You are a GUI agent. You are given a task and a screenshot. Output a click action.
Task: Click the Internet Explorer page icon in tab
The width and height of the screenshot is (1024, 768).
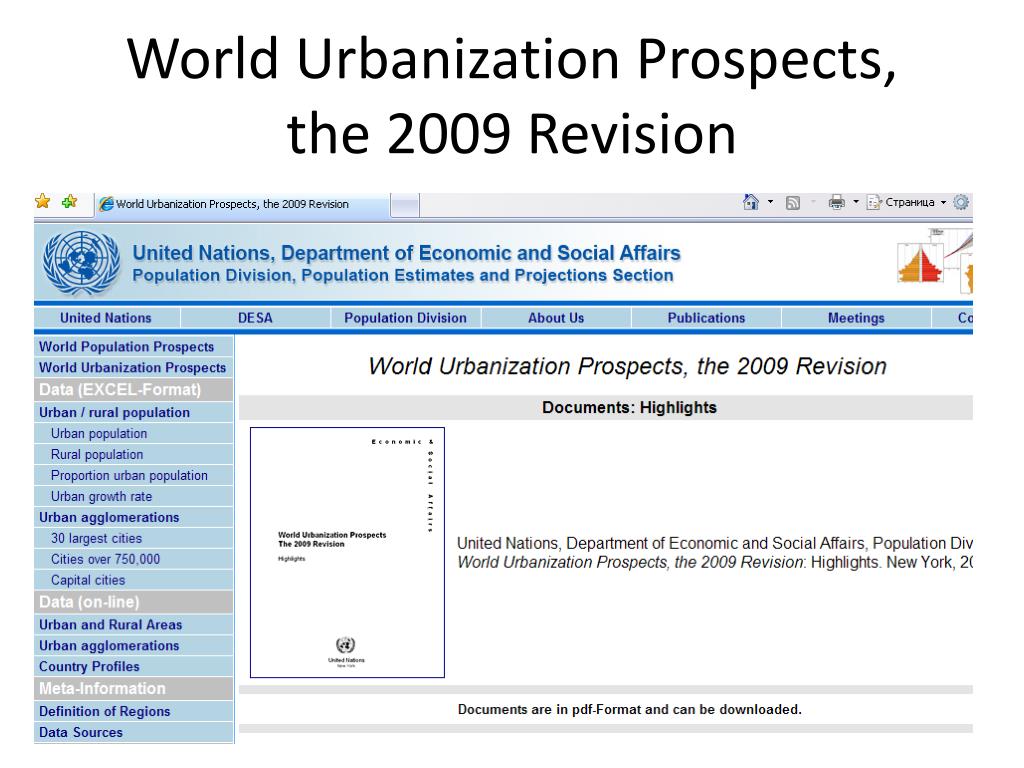tap(106, 204)
